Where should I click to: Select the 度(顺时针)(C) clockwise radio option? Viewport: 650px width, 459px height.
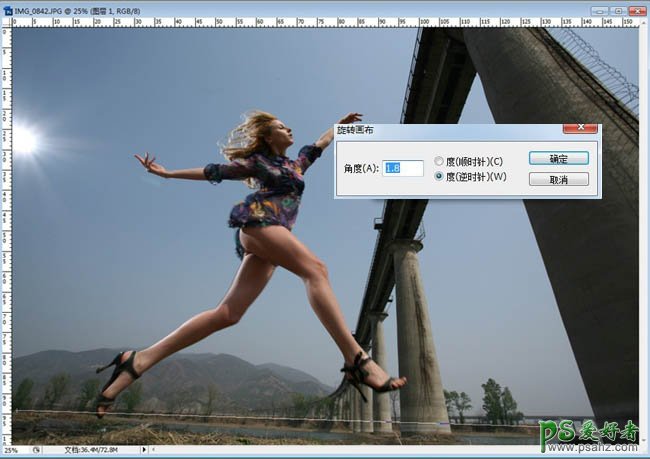tap(439, 161)
